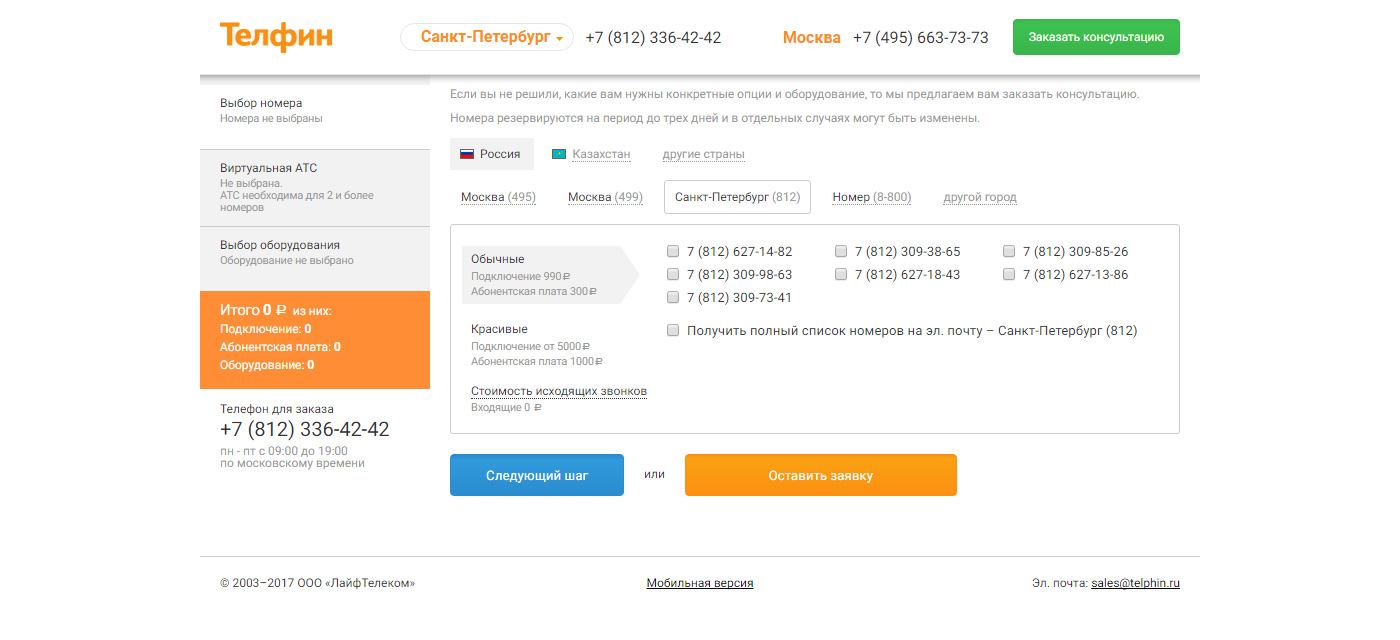Select the Обычные numbers category

(550, 274)
